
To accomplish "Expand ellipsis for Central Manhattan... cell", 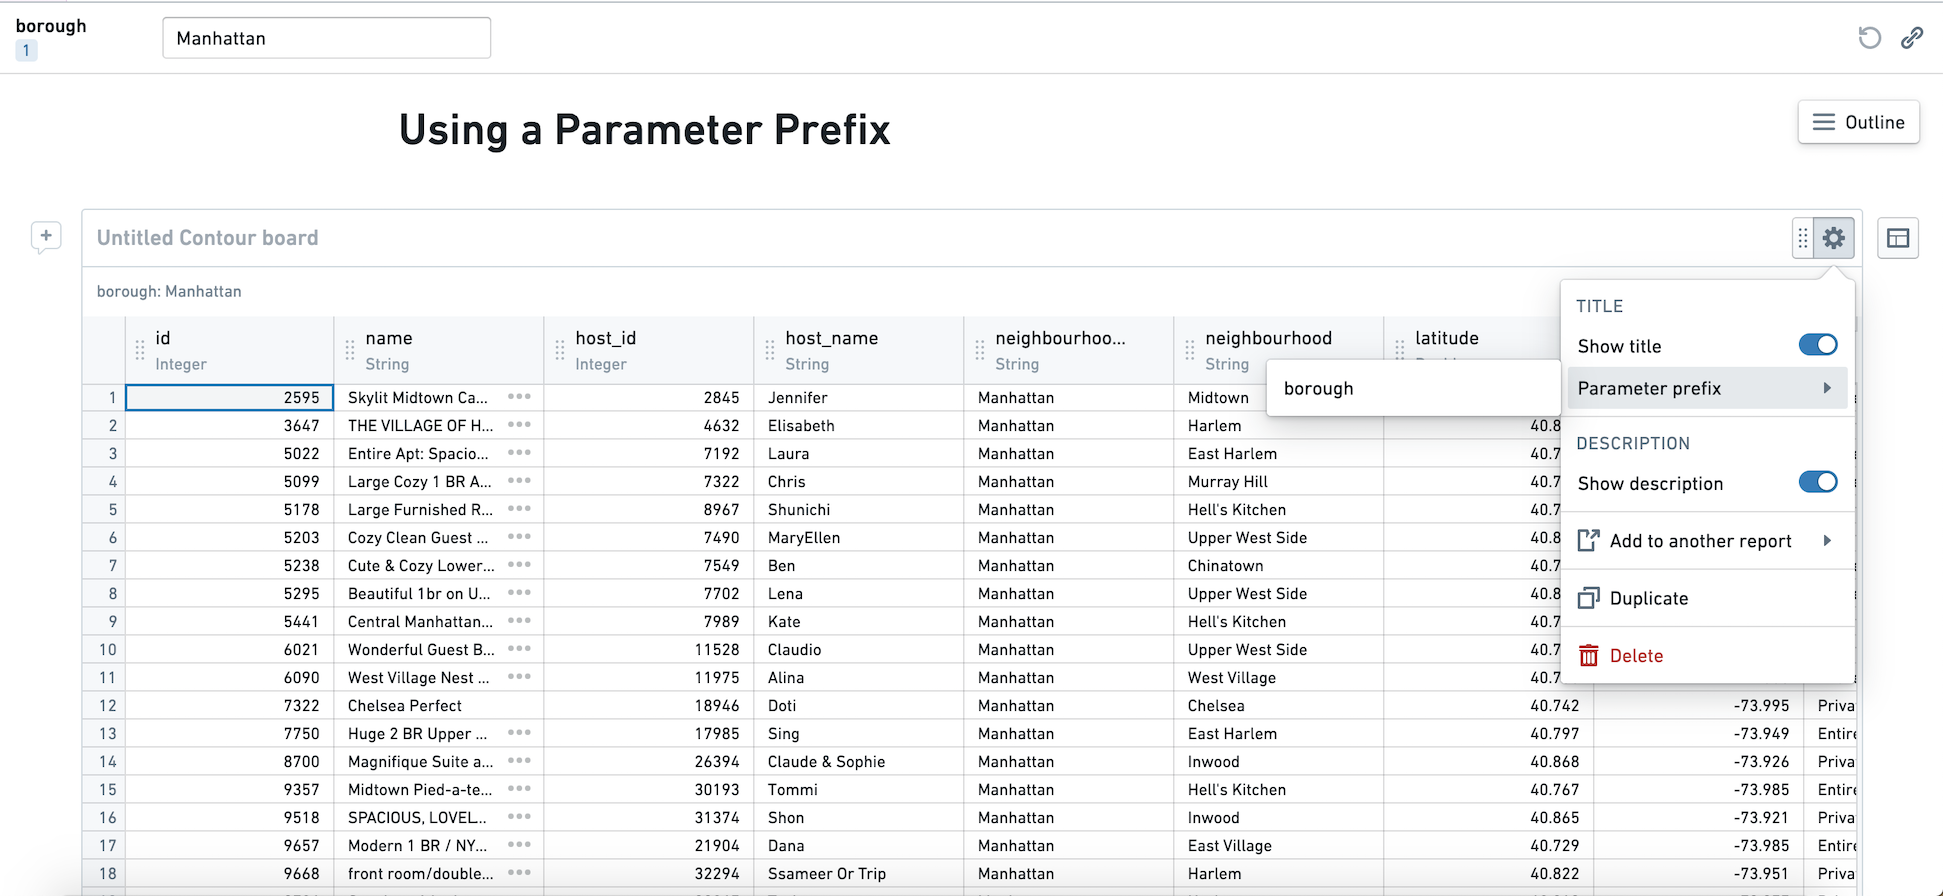I will click(x=519, y=621).
